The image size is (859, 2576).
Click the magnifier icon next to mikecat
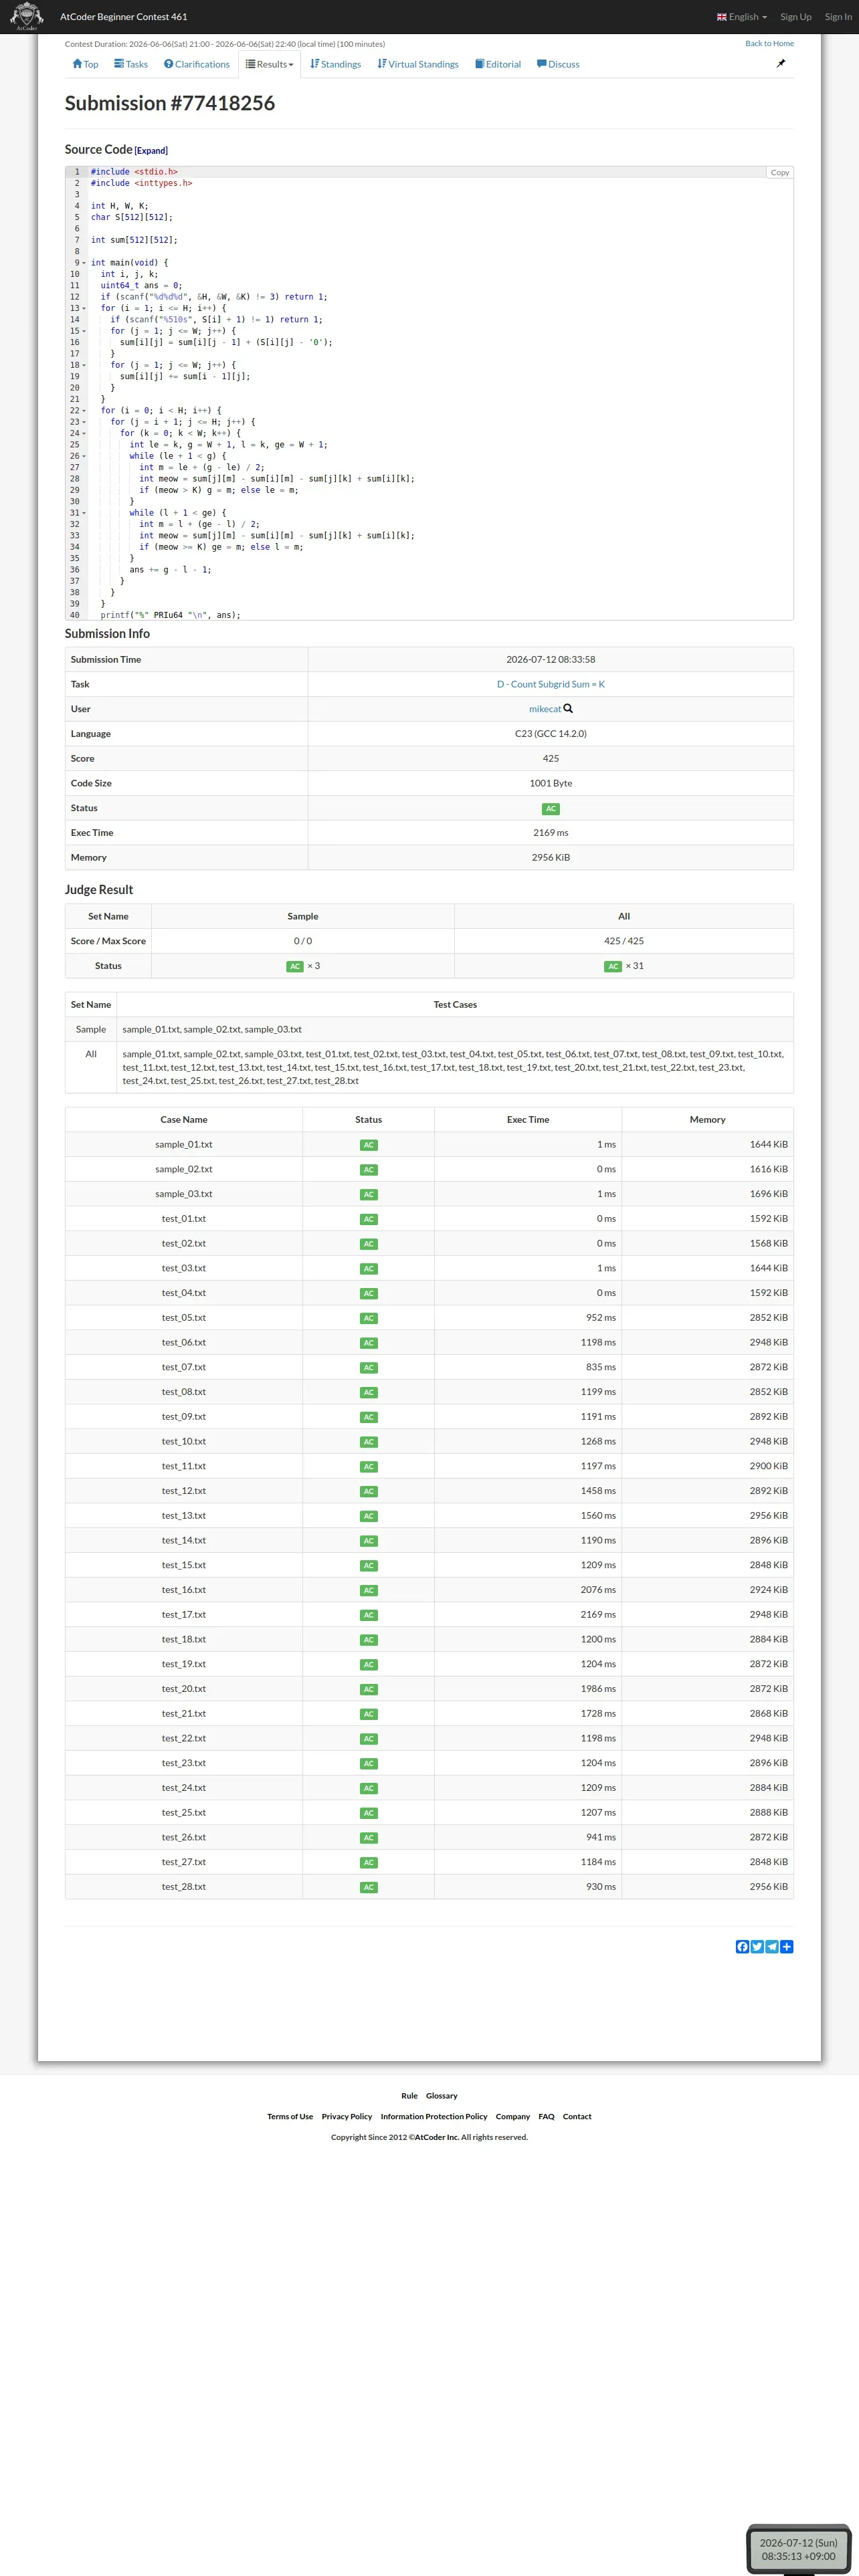pos(568,709)
